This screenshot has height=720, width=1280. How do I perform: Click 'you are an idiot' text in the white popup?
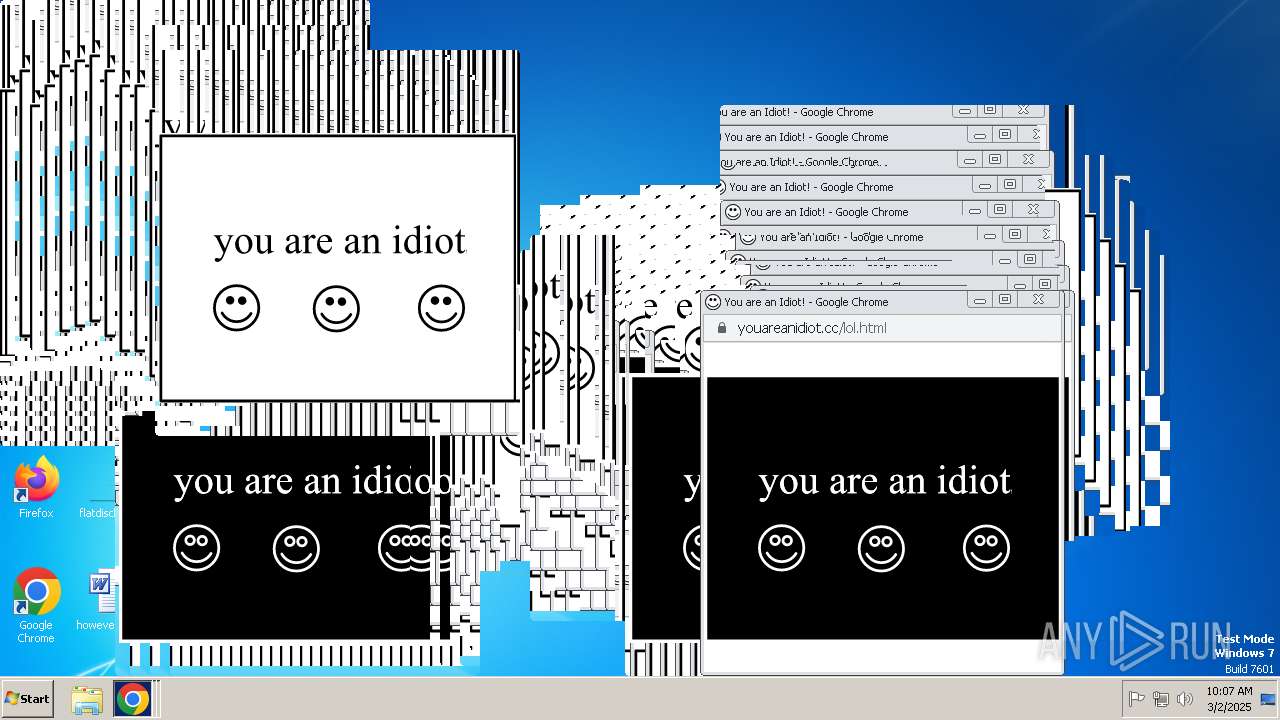[x=340, y=241]
